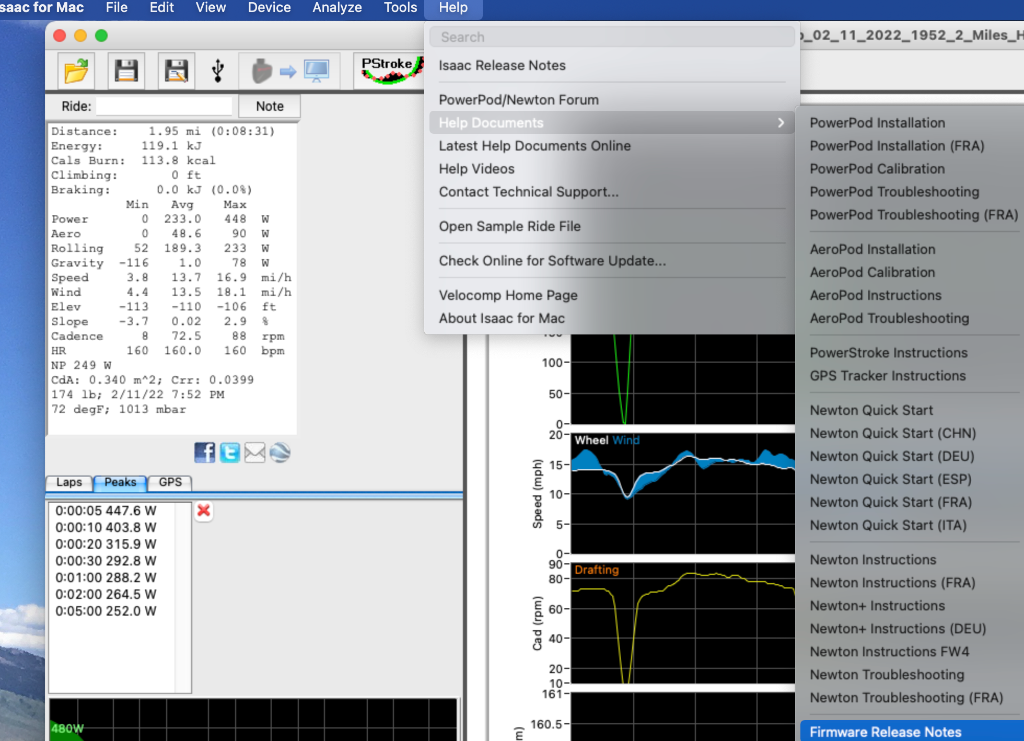
Task: Share ride on Facebook icon
Action: [x=204, y=452]
